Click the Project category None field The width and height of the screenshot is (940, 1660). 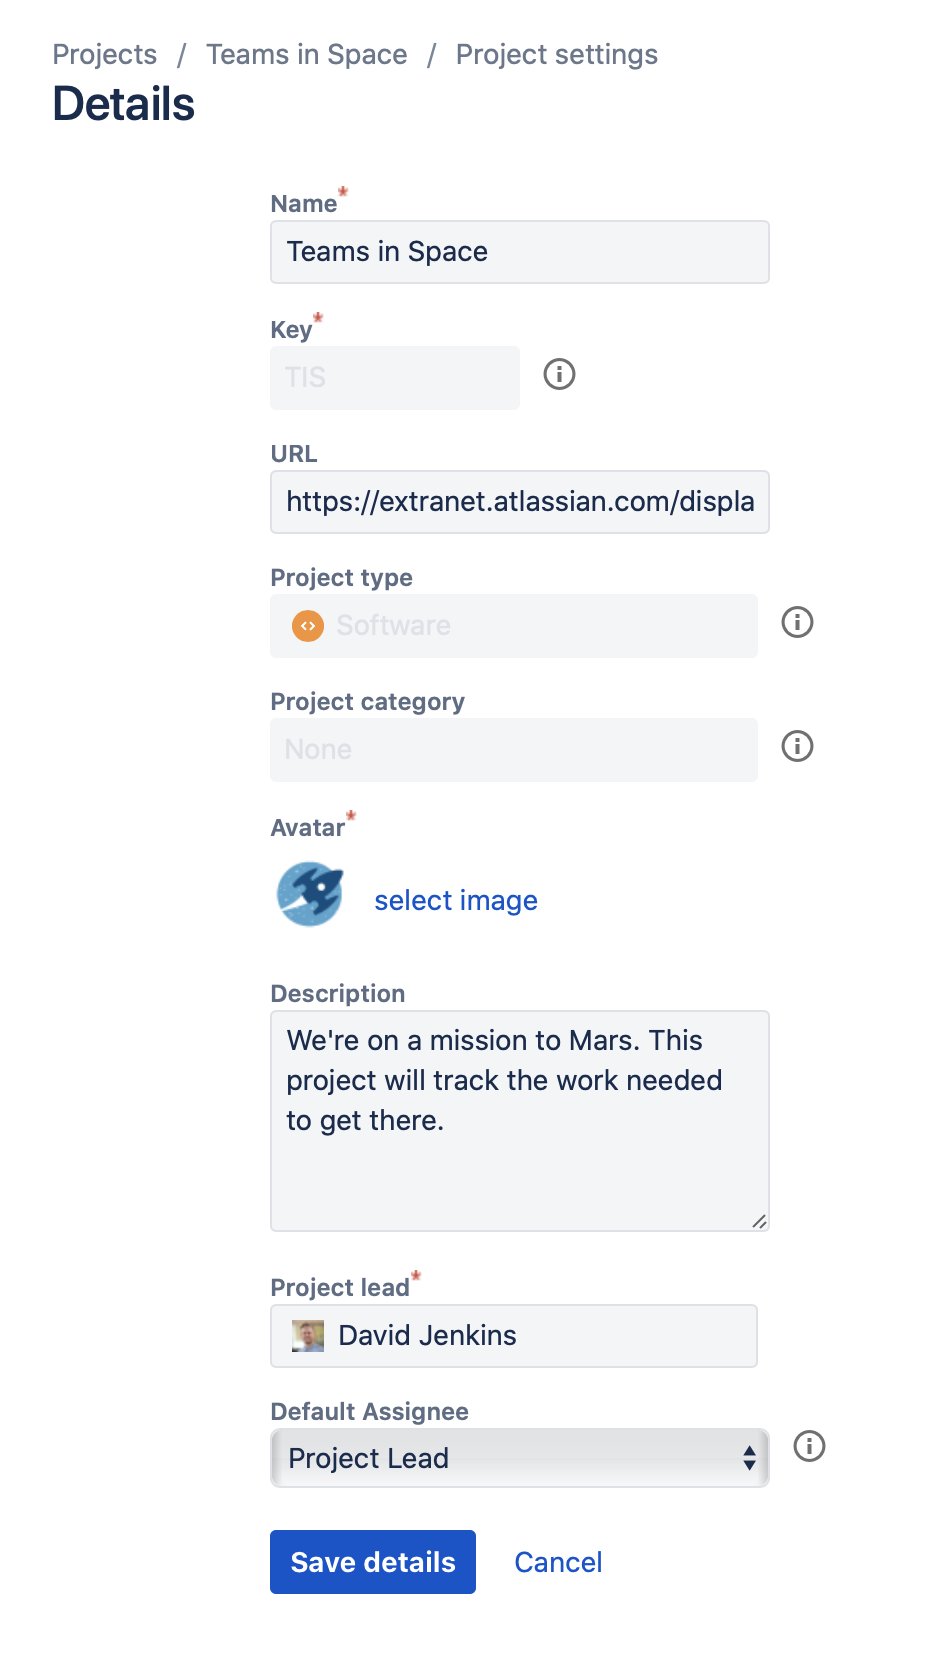pos(513,750)
